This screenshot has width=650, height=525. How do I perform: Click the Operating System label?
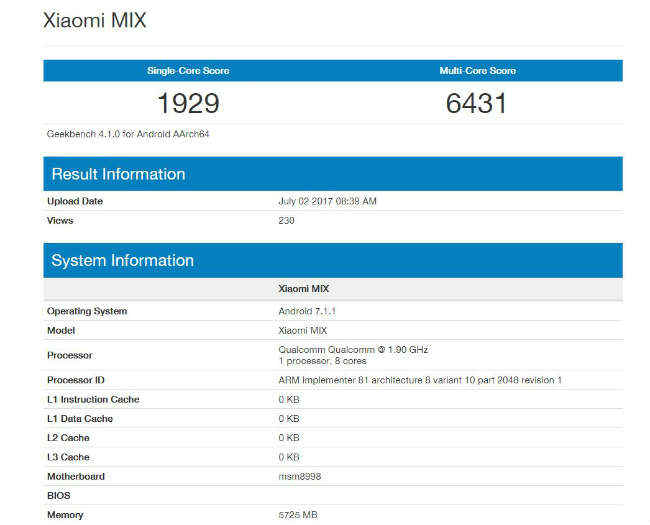[87, 311]
